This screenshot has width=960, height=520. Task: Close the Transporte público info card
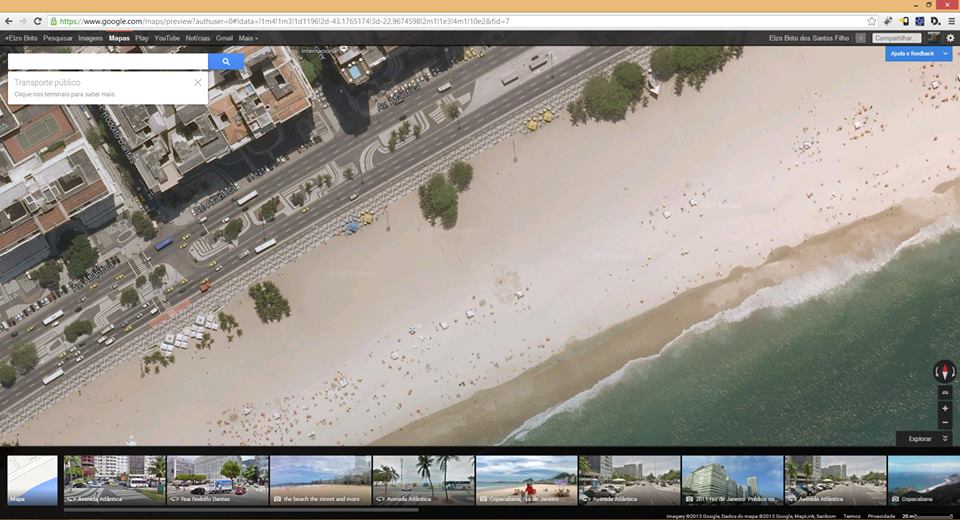[198, 82]
